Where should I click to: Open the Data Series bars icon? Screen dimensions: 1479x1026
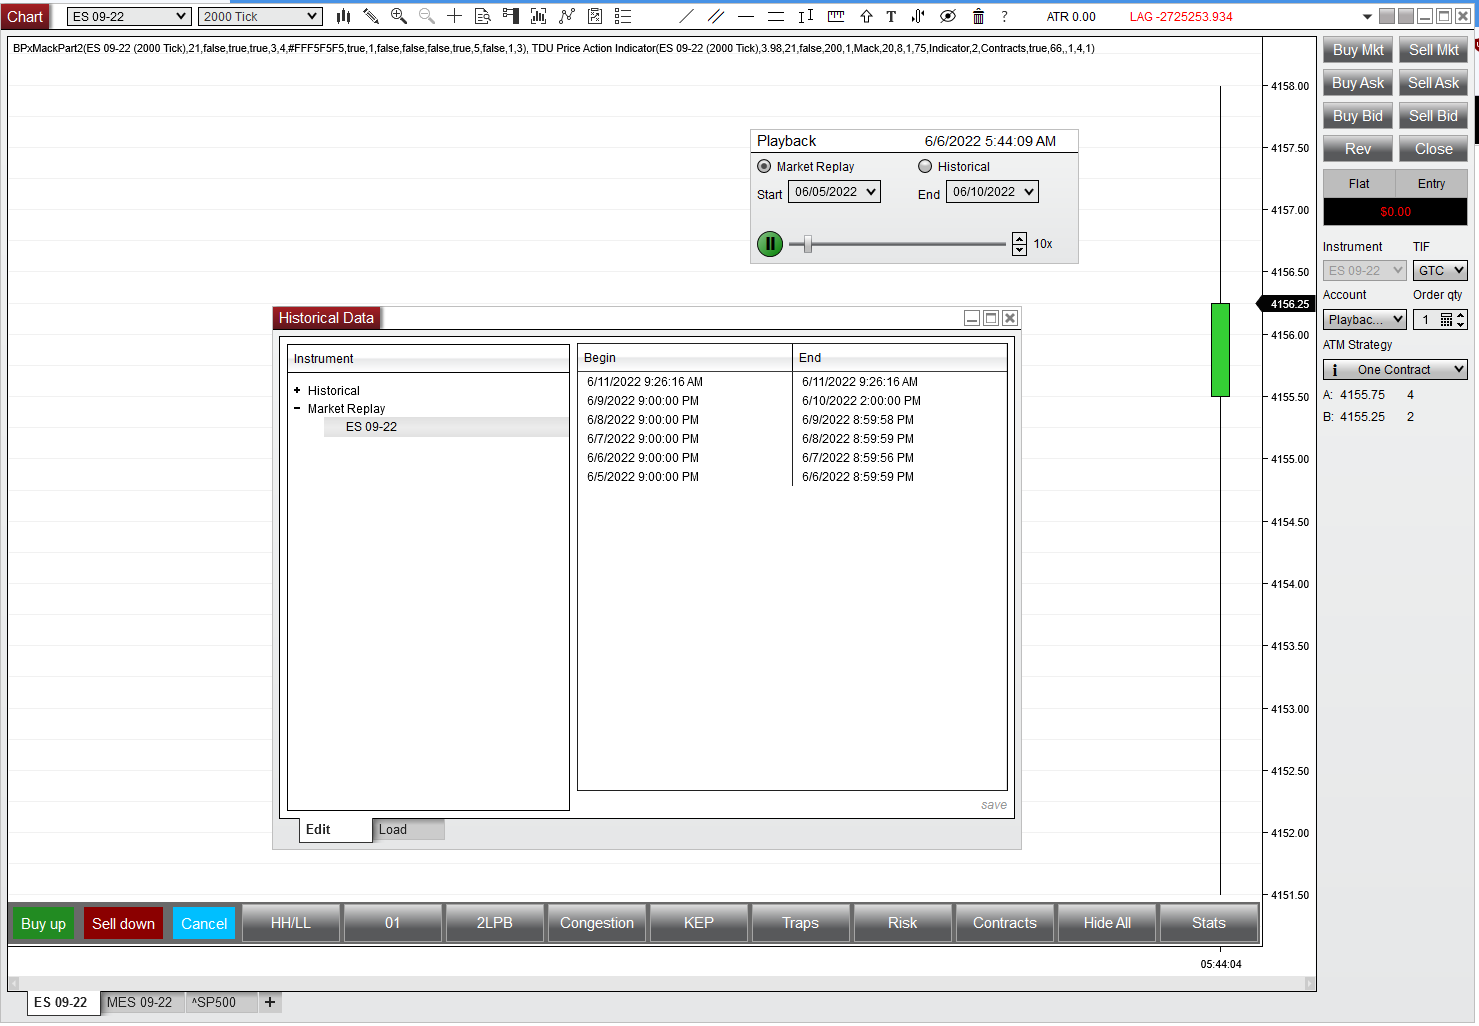point(538,16)
